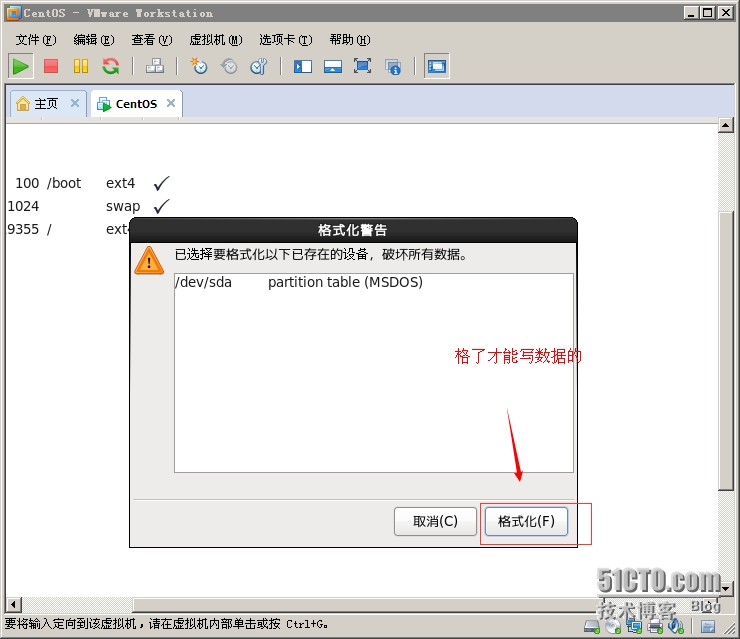Maximize the VMware Workstation window
The width and height of the screenshot is (740, 639).
coord(708,13)
